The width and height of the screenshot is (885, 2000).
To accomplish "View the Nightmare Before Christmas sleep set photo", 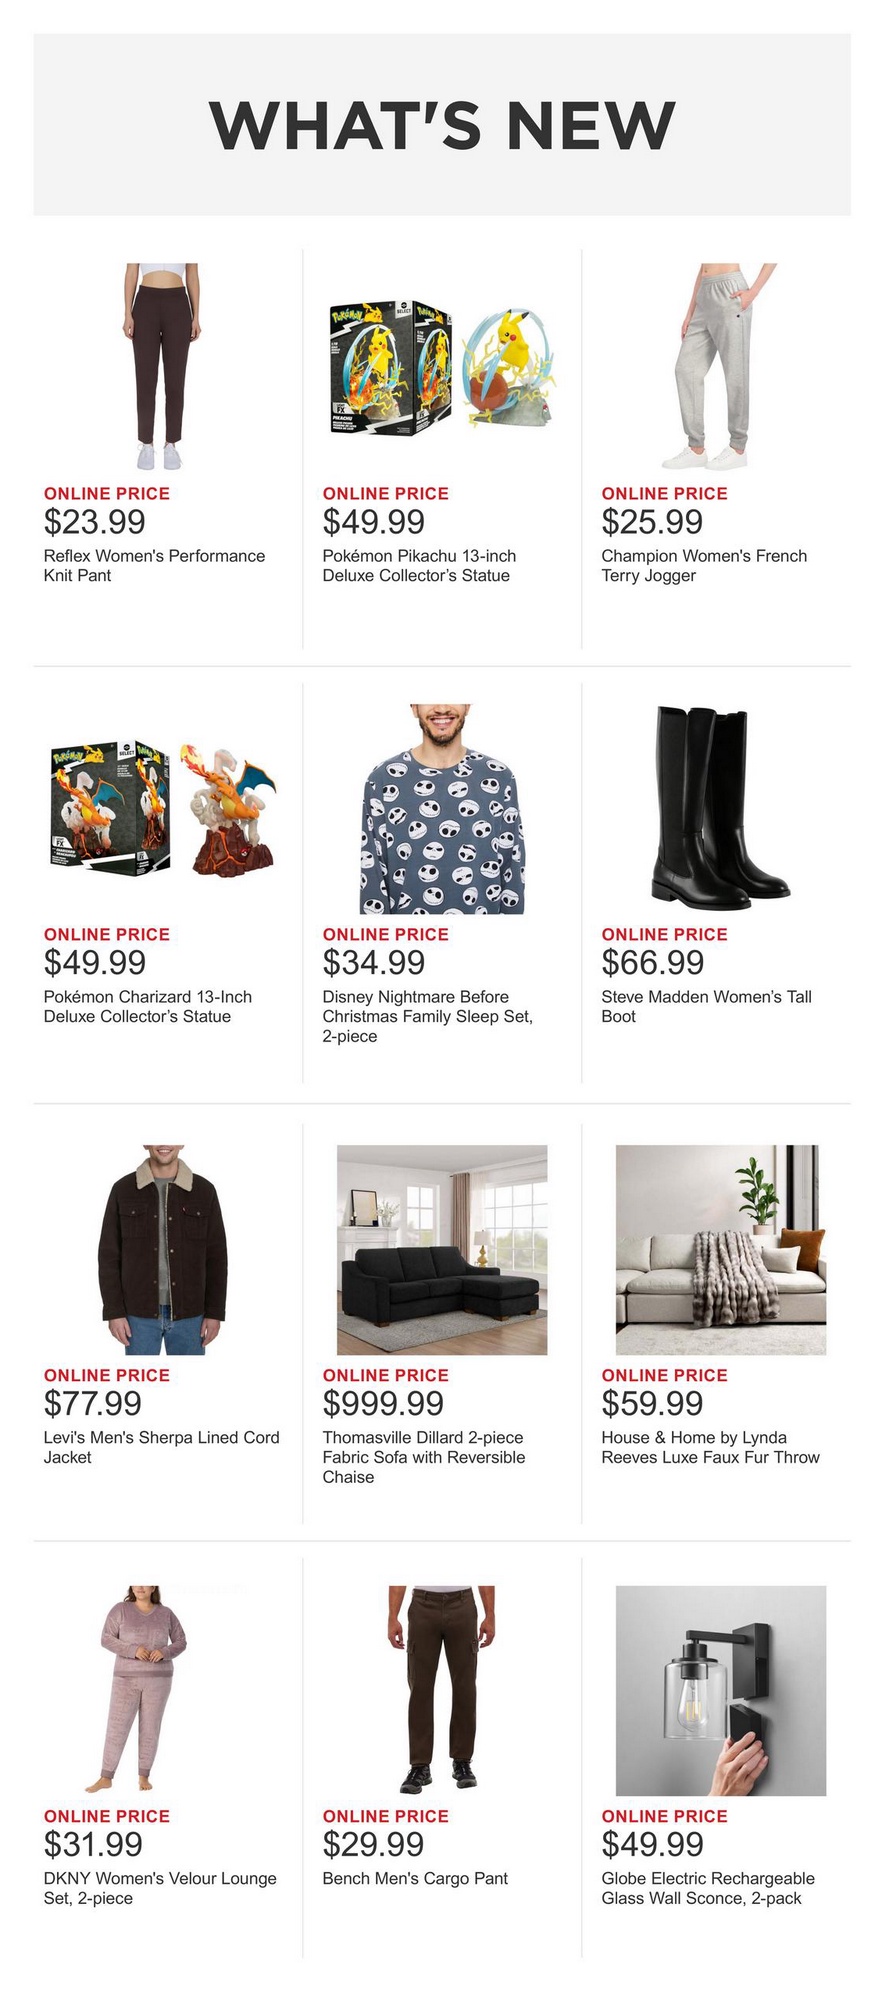I will pos(441,809).
